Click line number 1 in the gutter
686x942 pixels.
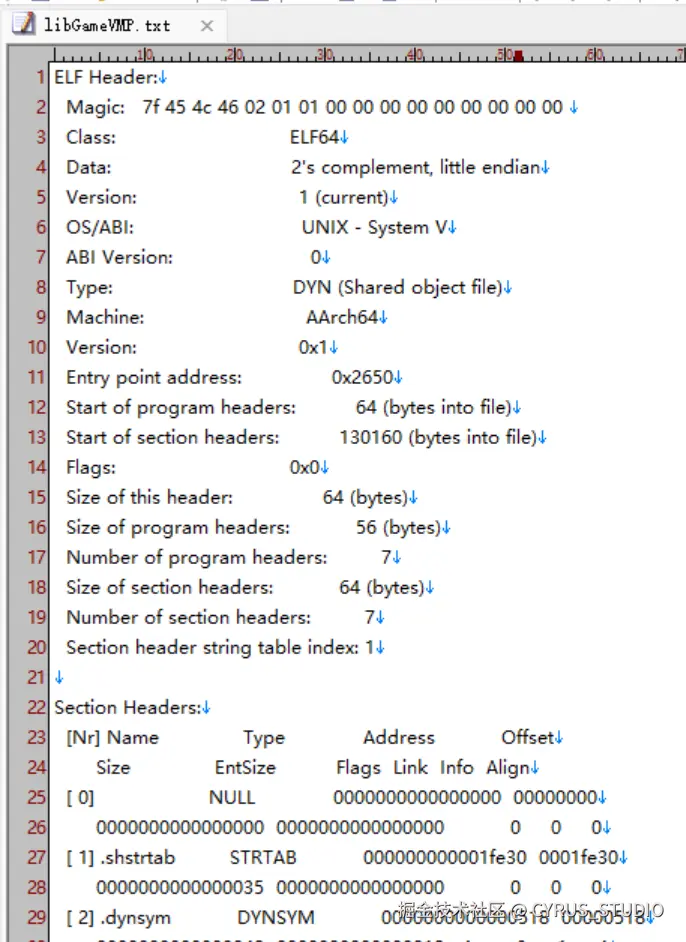[x=40, y=77]
